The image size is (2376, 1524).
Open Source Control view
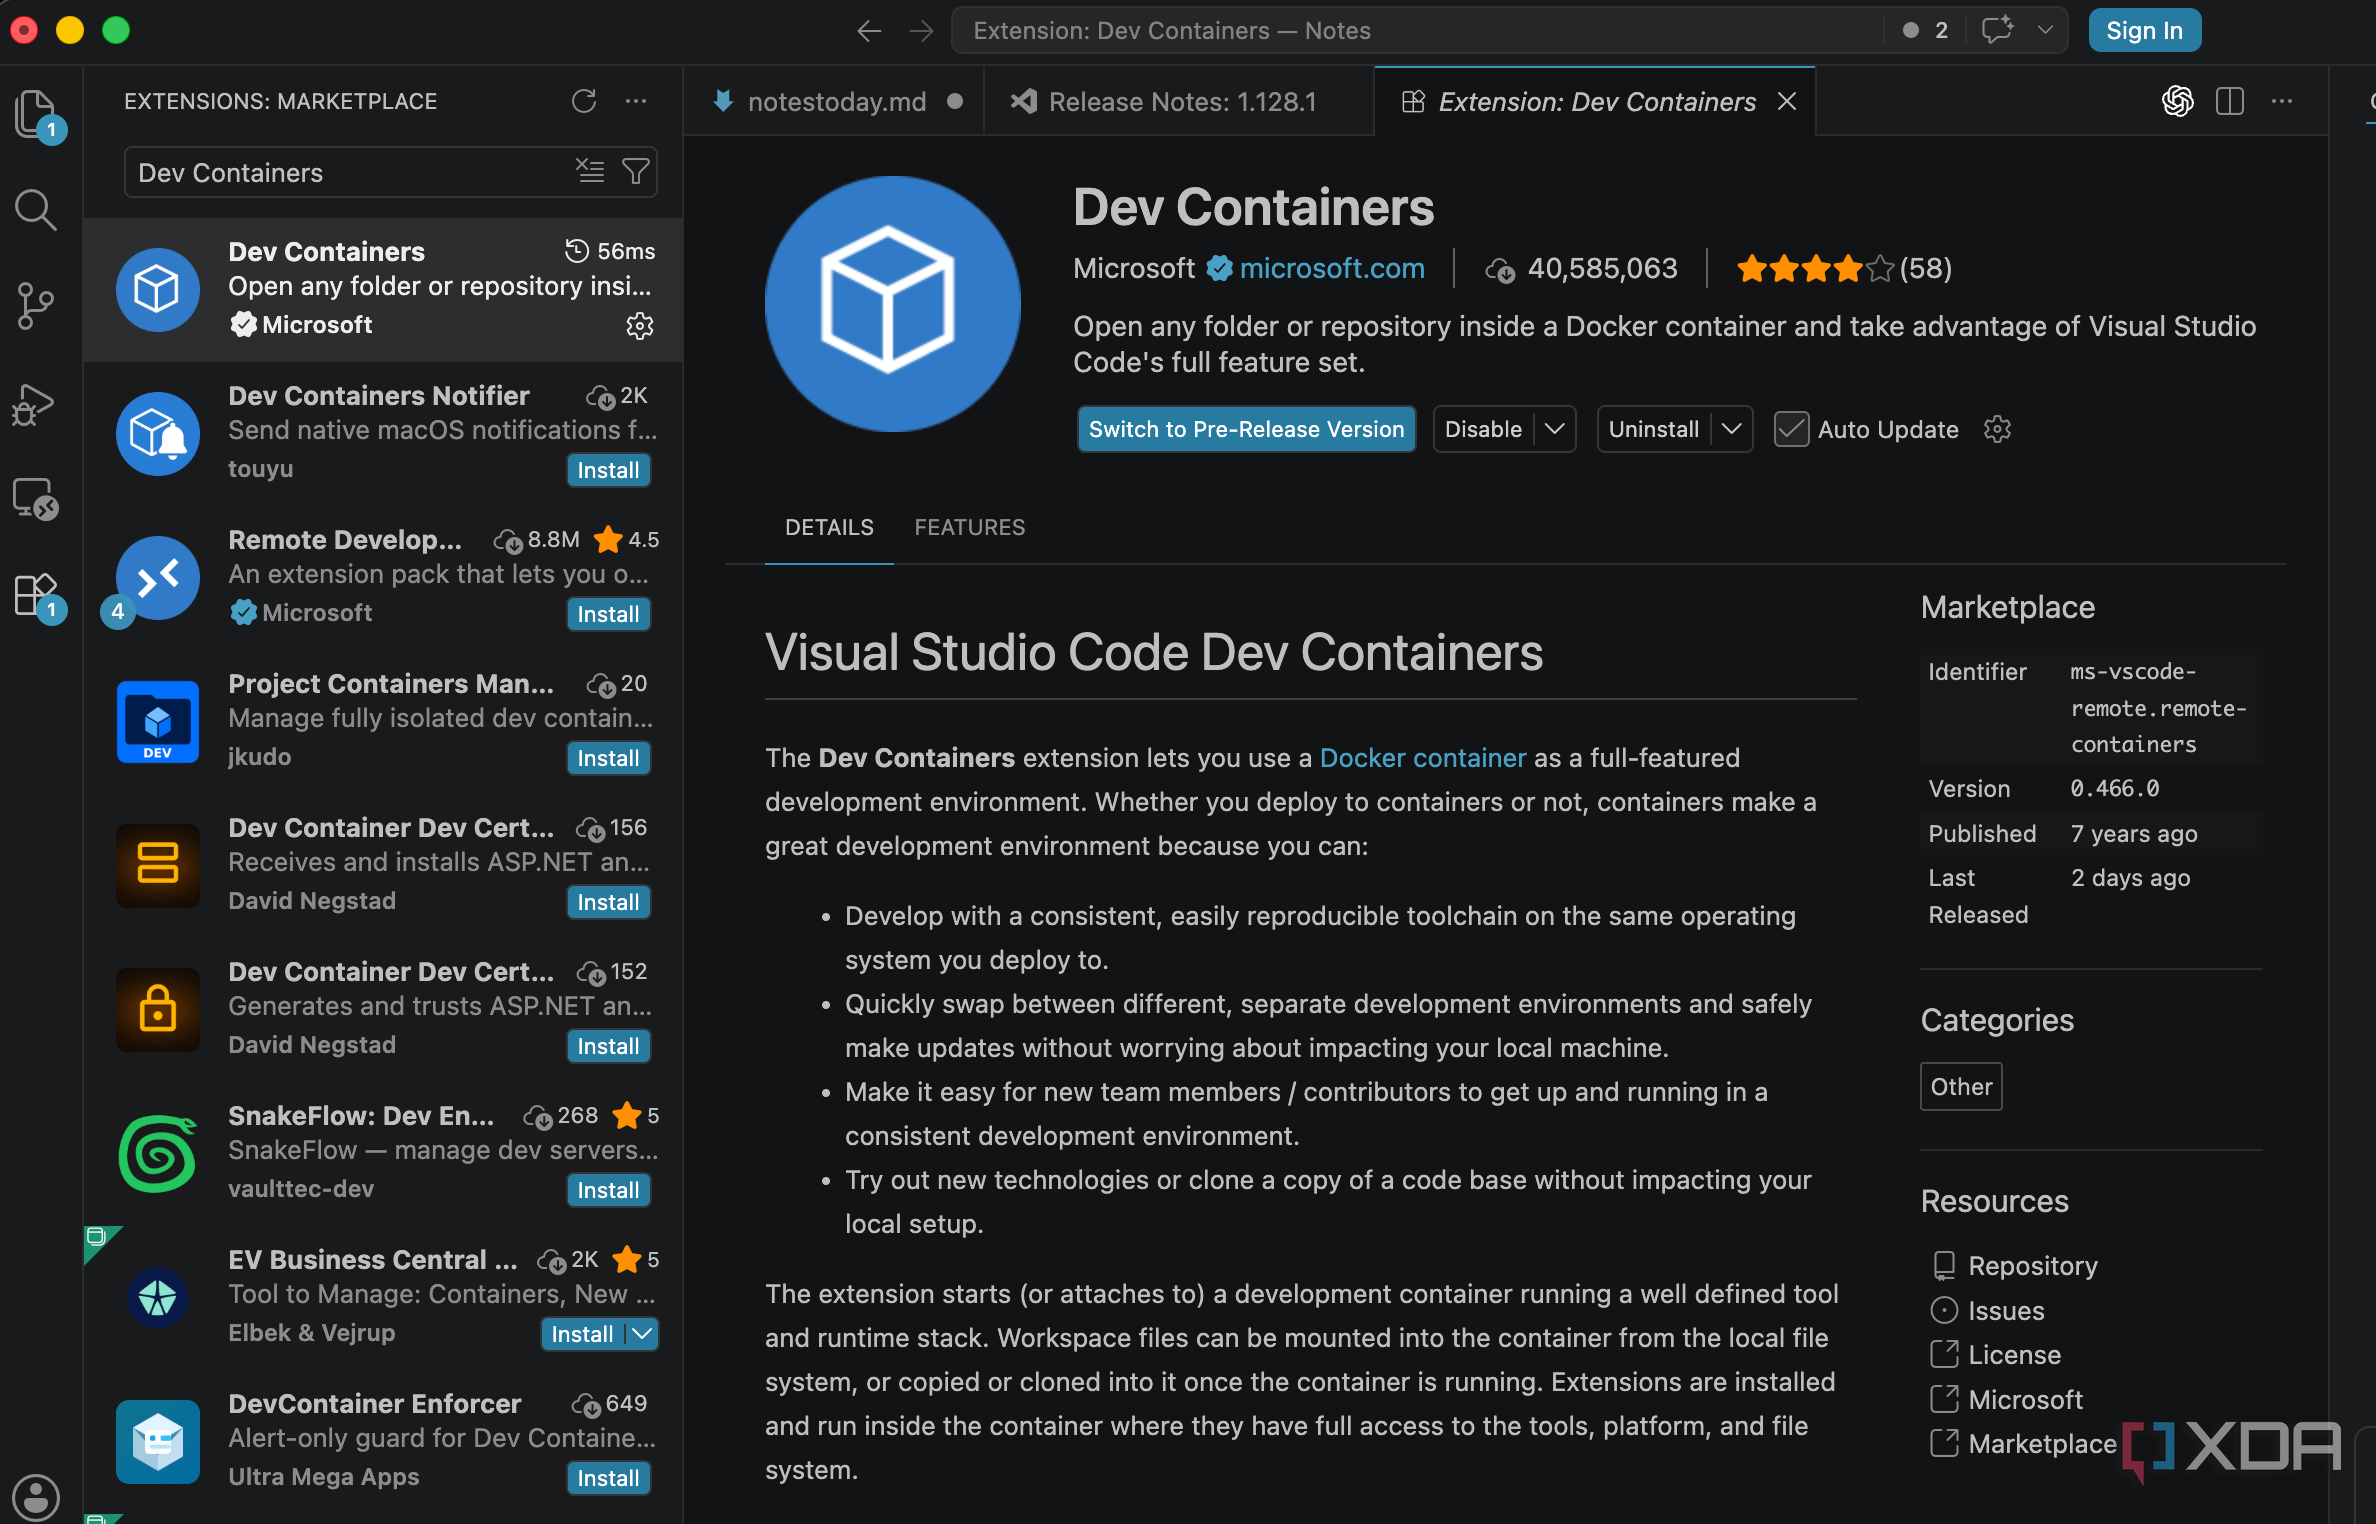coord(36,305)
